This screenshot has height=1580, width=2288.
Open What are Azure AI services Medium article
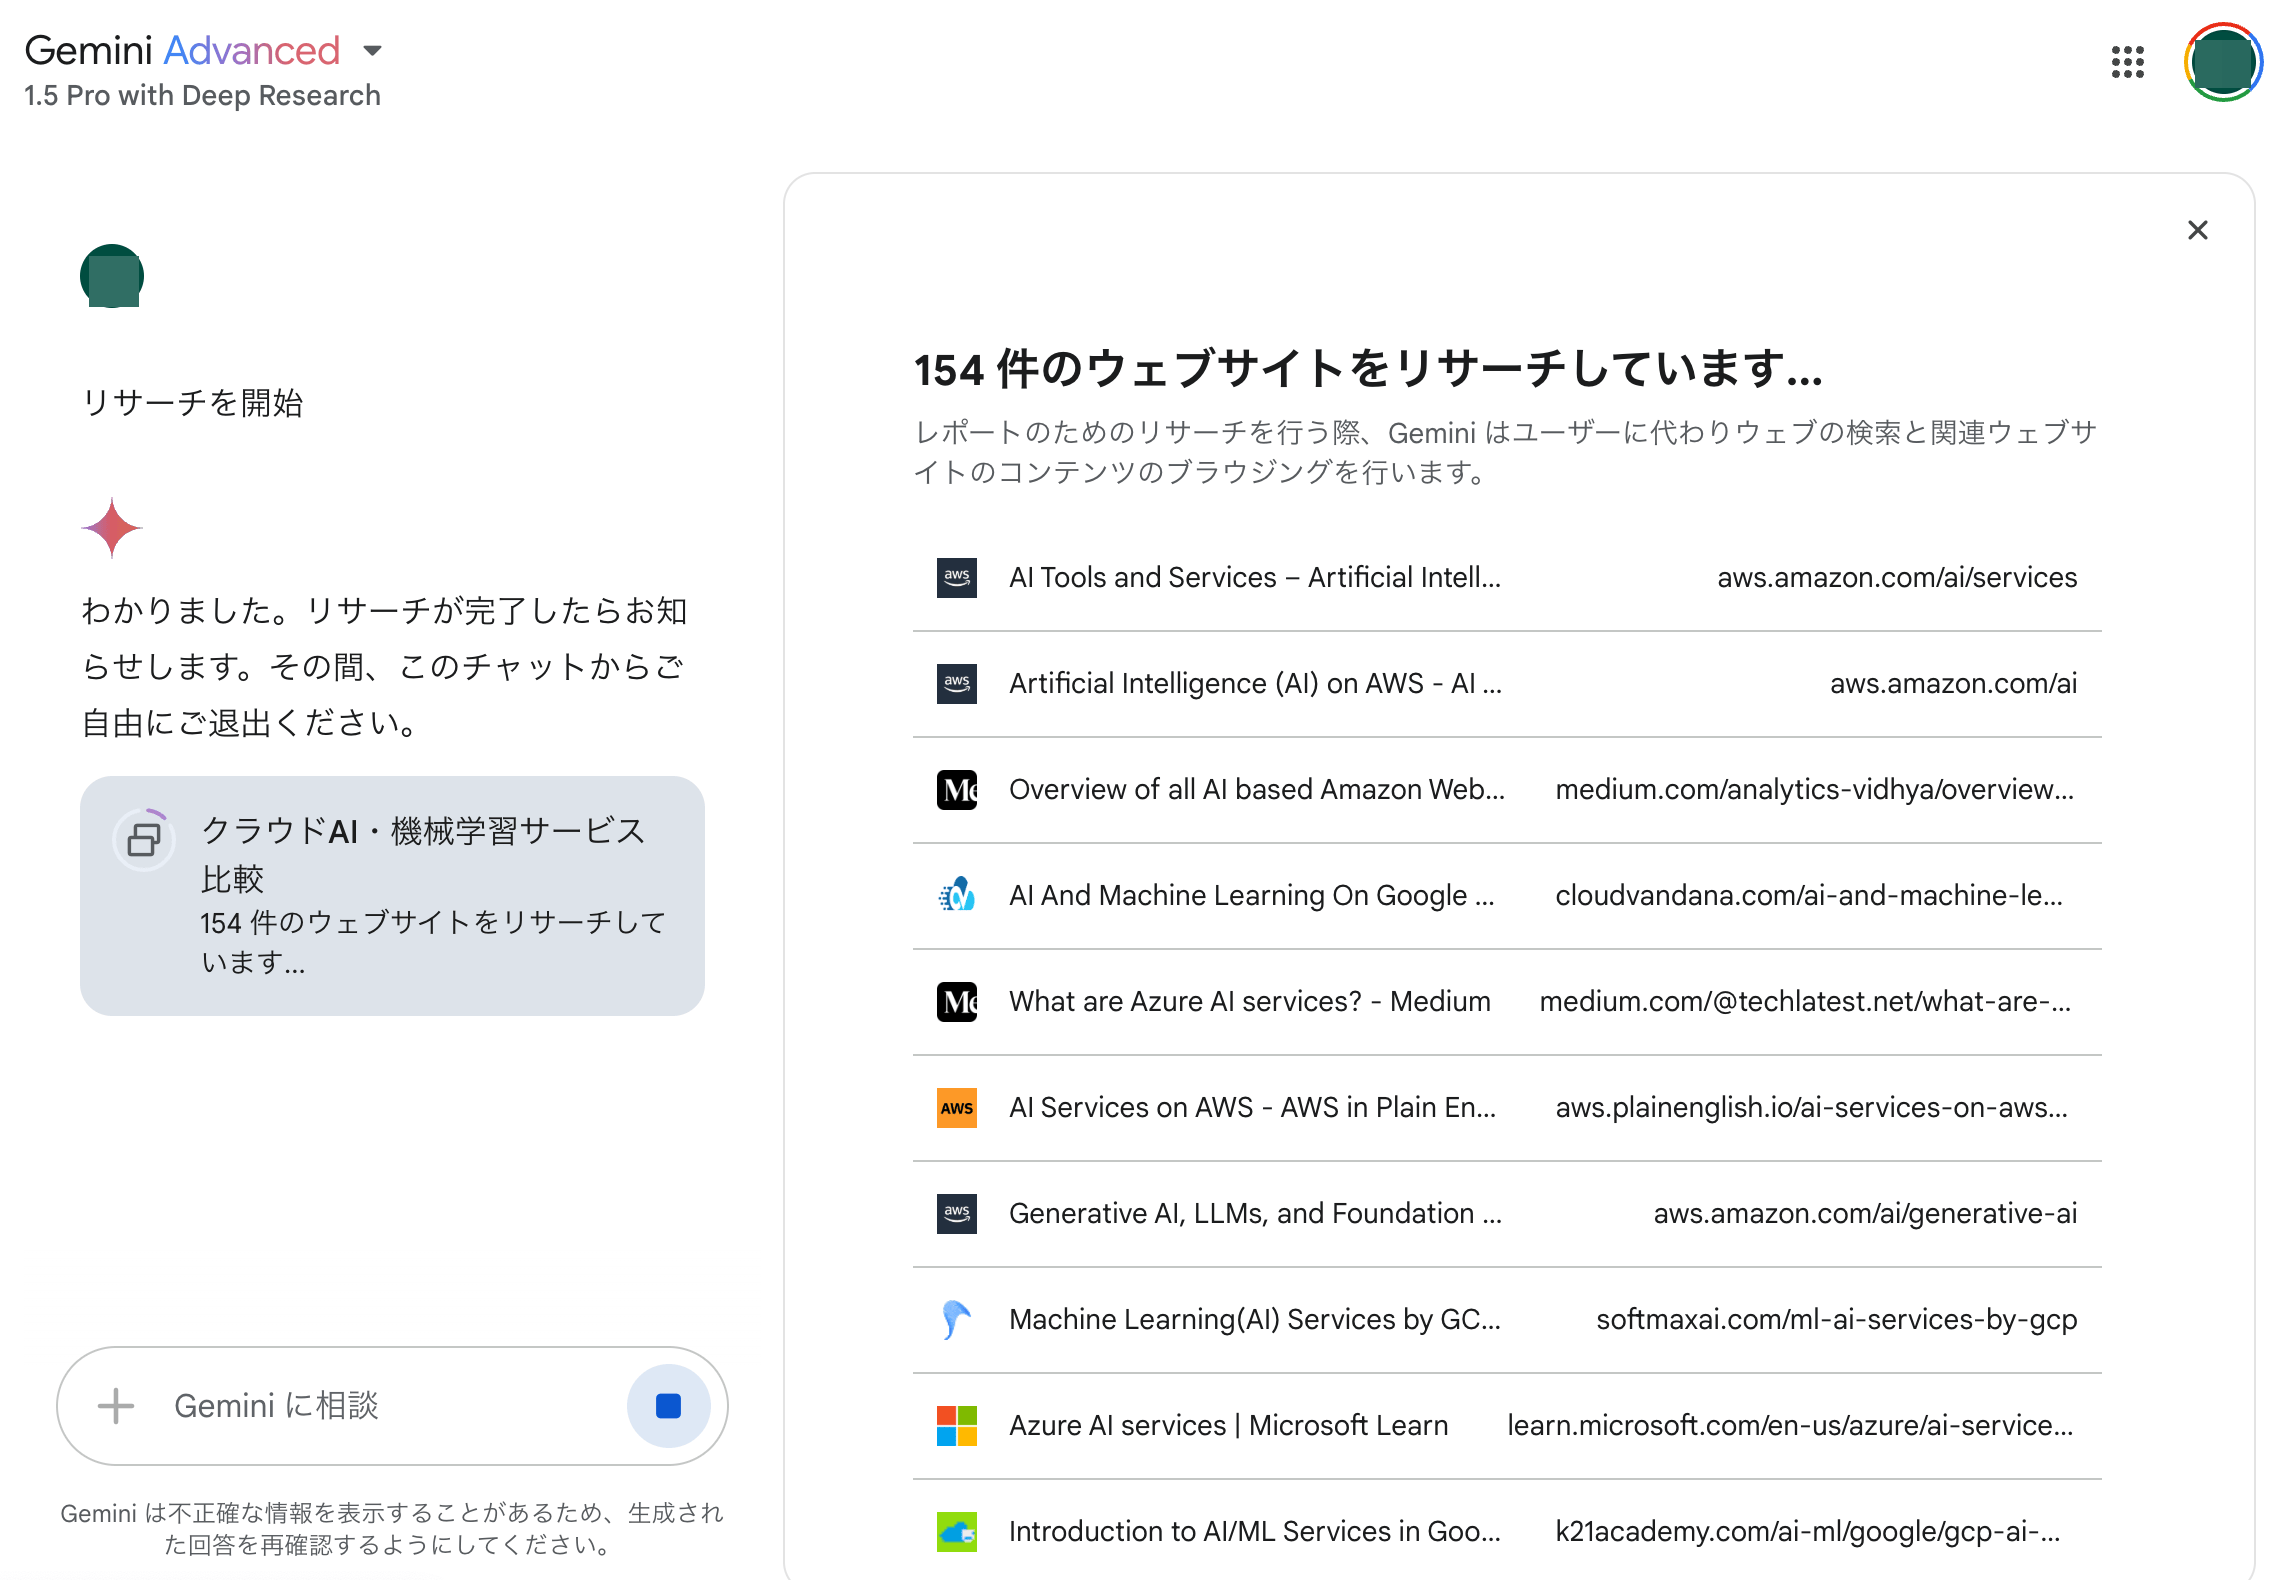tap(1249, 1002)
